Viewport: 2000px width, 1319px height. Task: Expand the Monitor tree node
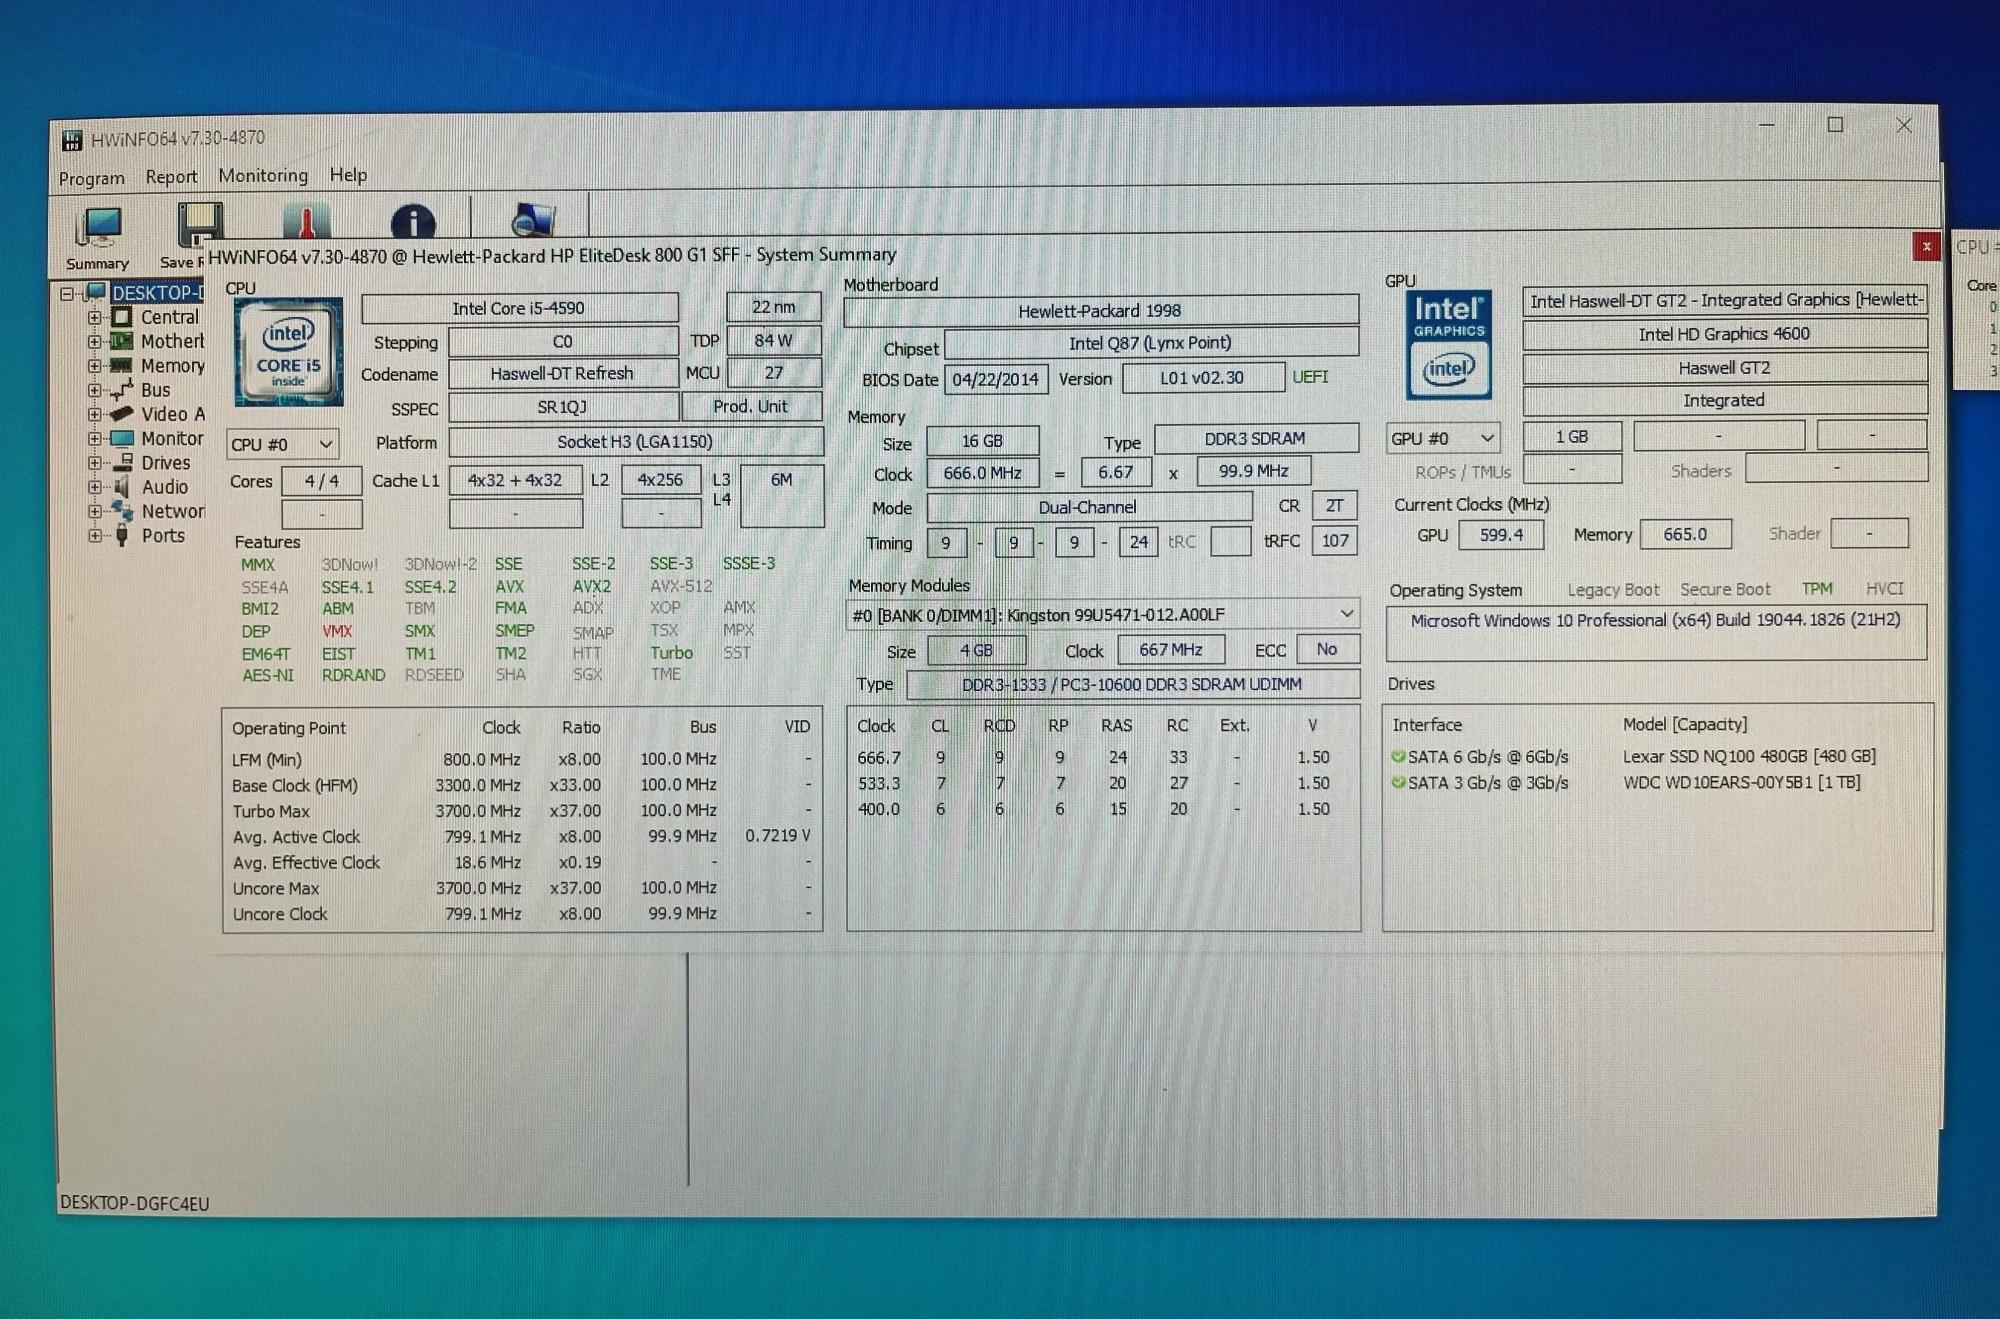pos(94,438)
